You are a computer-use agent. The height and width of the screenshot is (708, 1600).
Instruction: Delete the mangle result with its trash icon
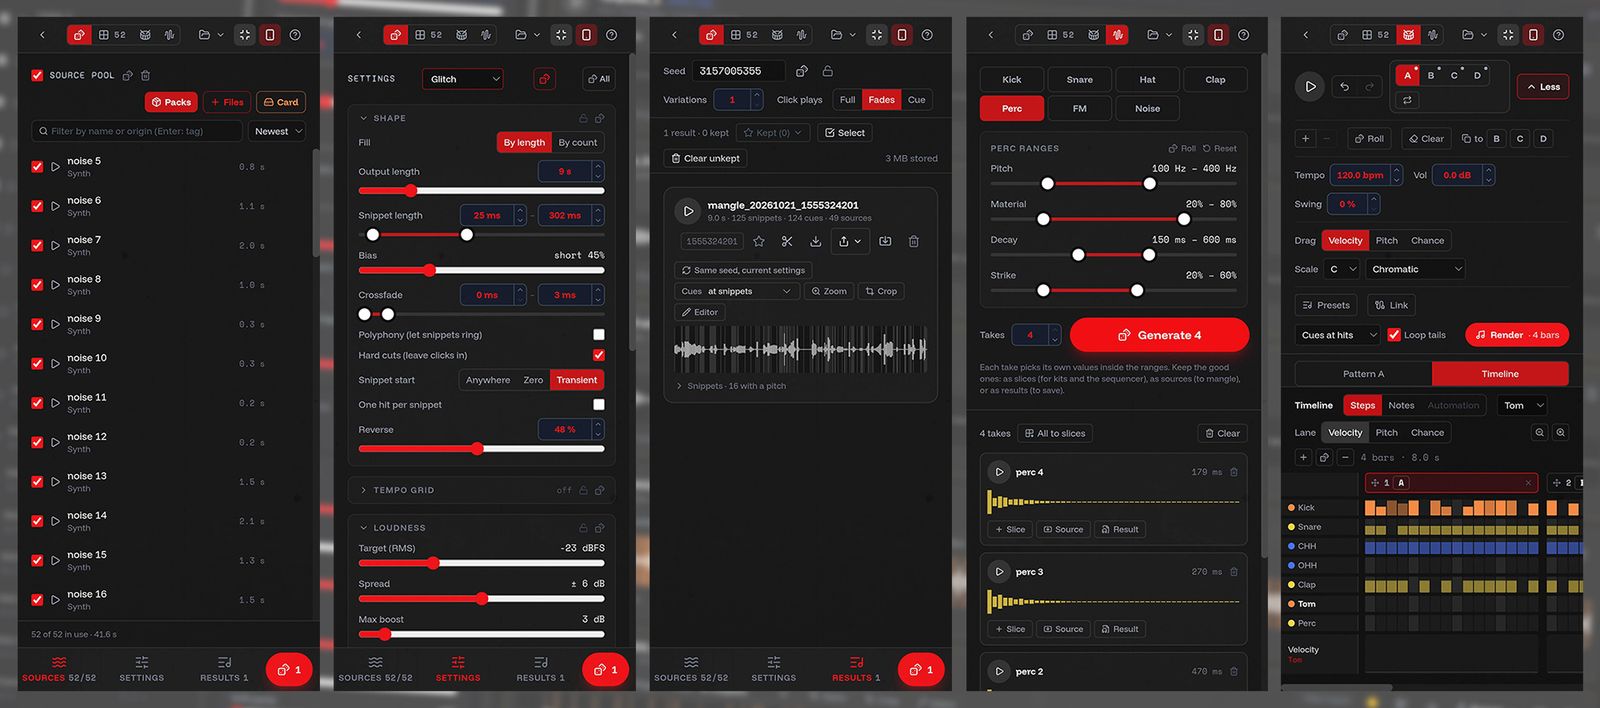[914, 241]
